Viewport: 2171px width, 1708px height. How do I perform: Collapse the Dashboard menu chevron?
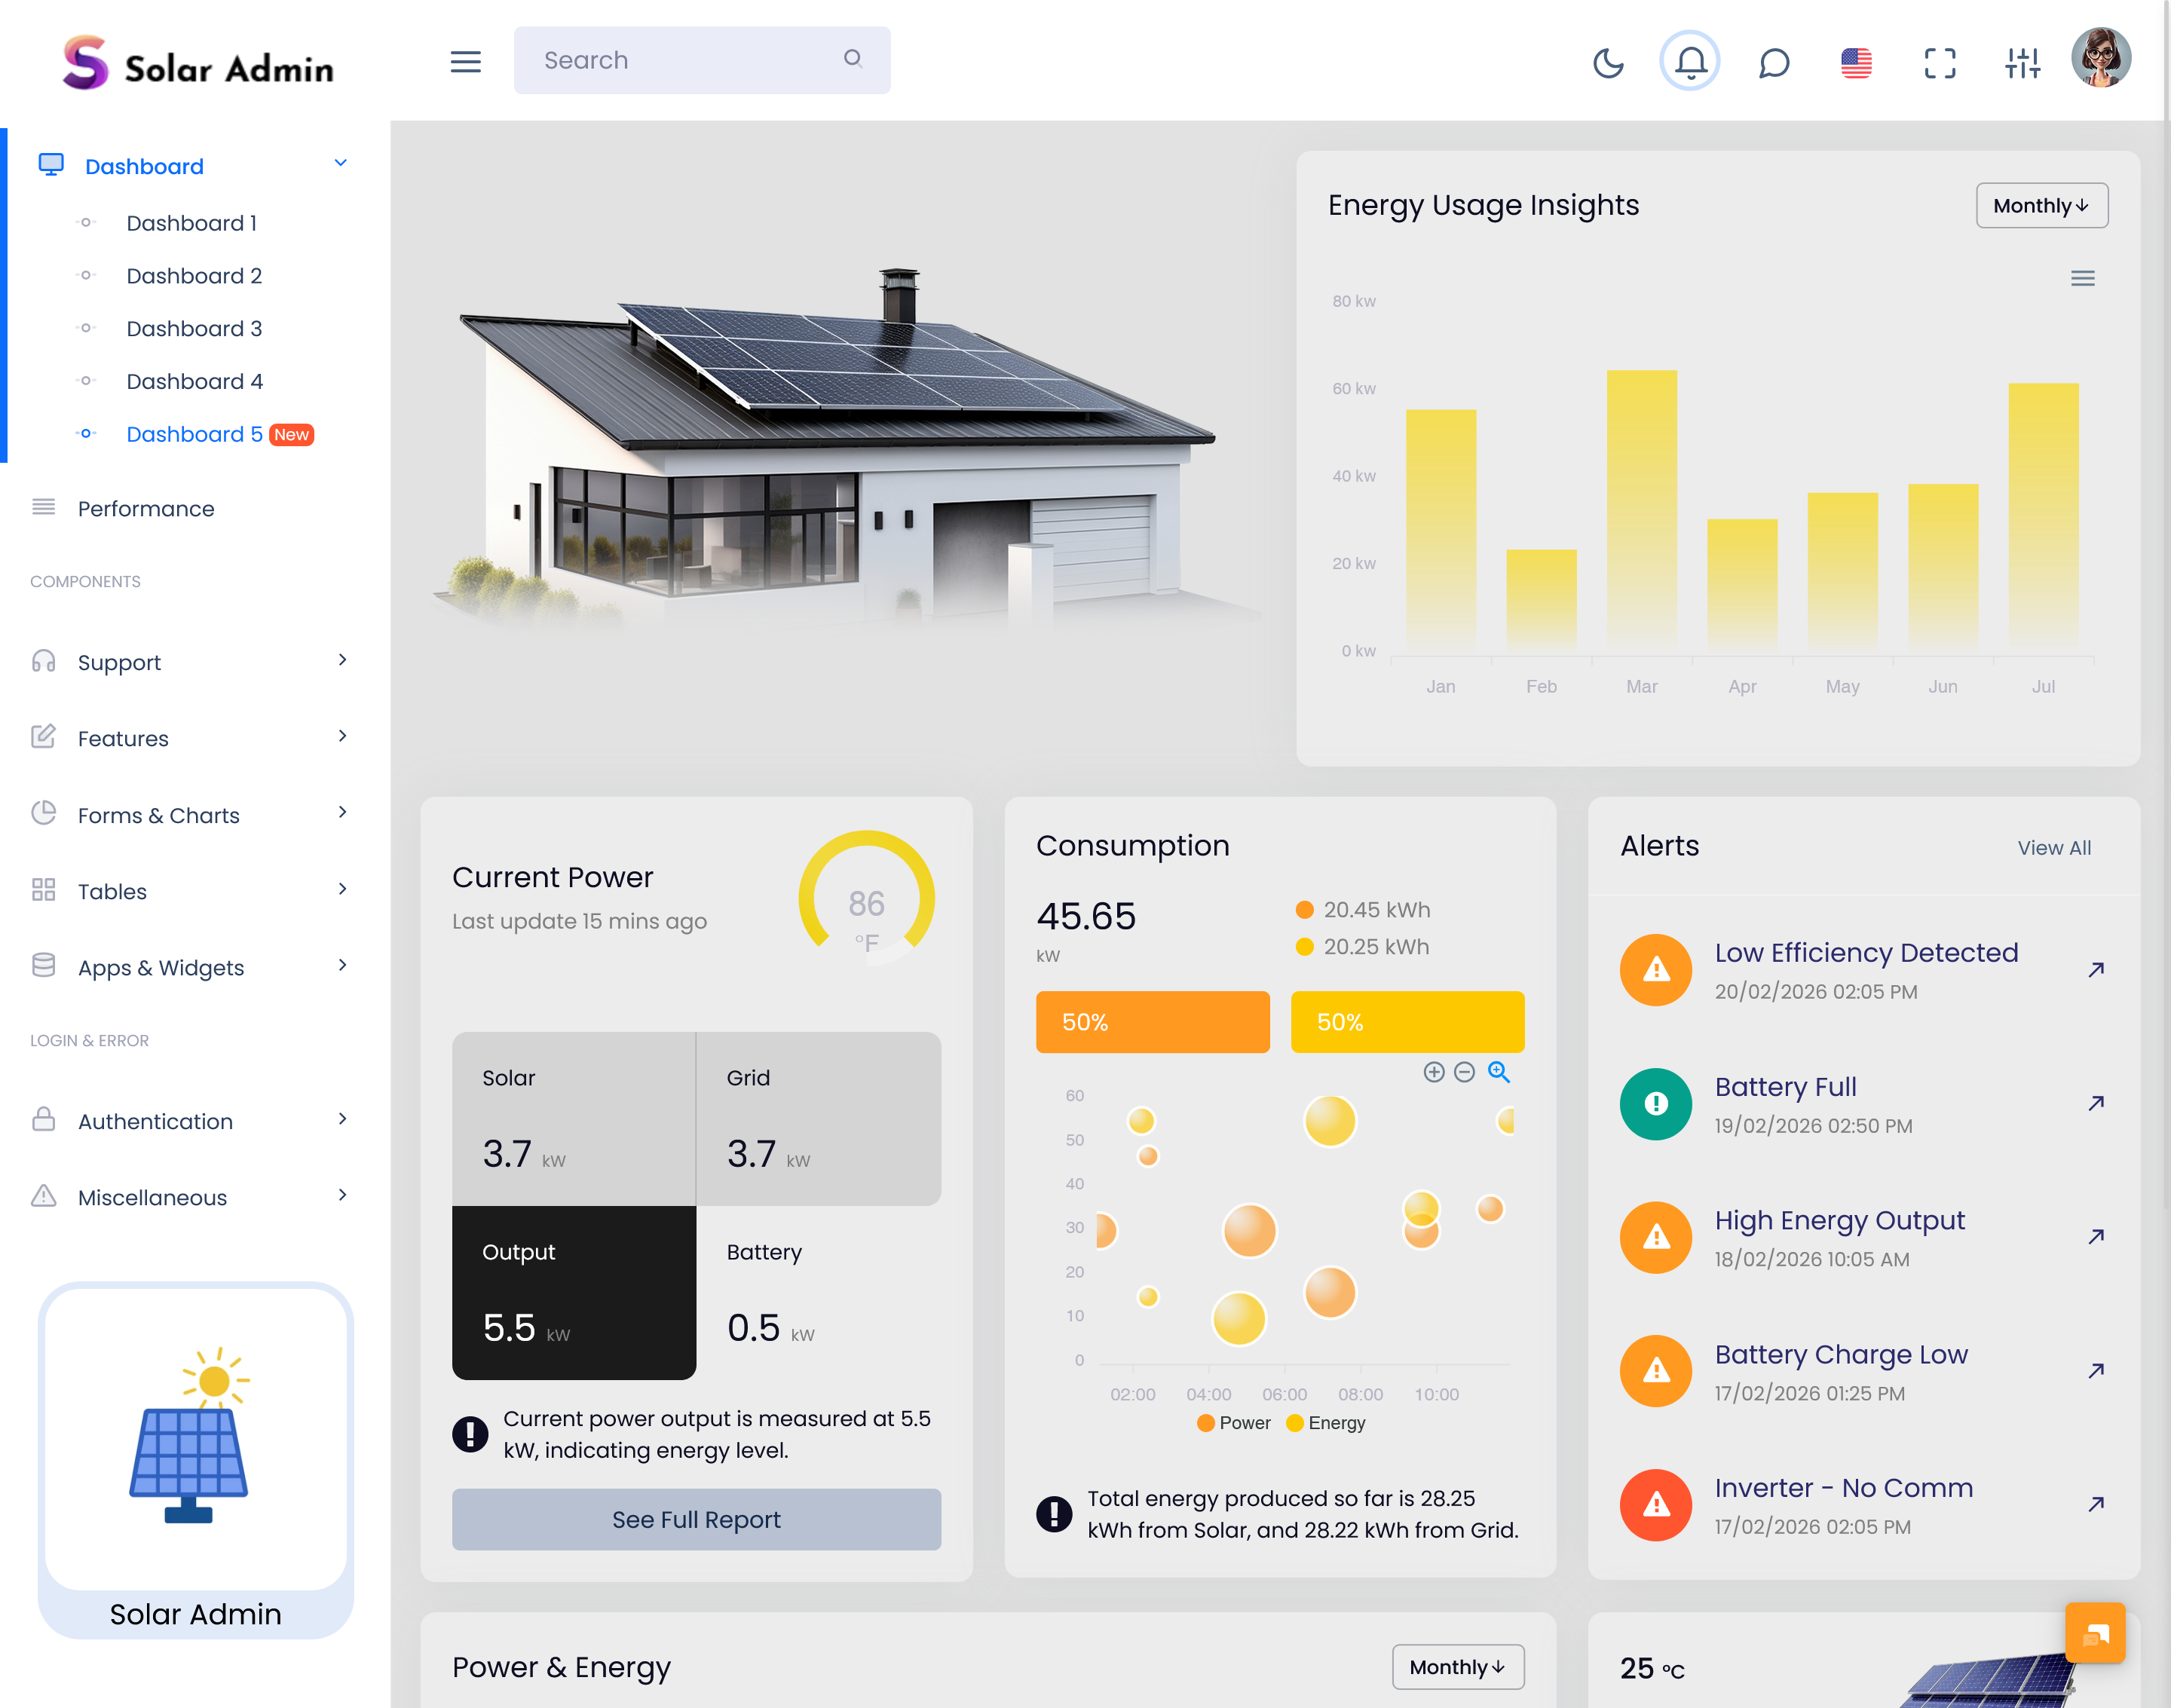pyautogui.click(x=340, y=163)
